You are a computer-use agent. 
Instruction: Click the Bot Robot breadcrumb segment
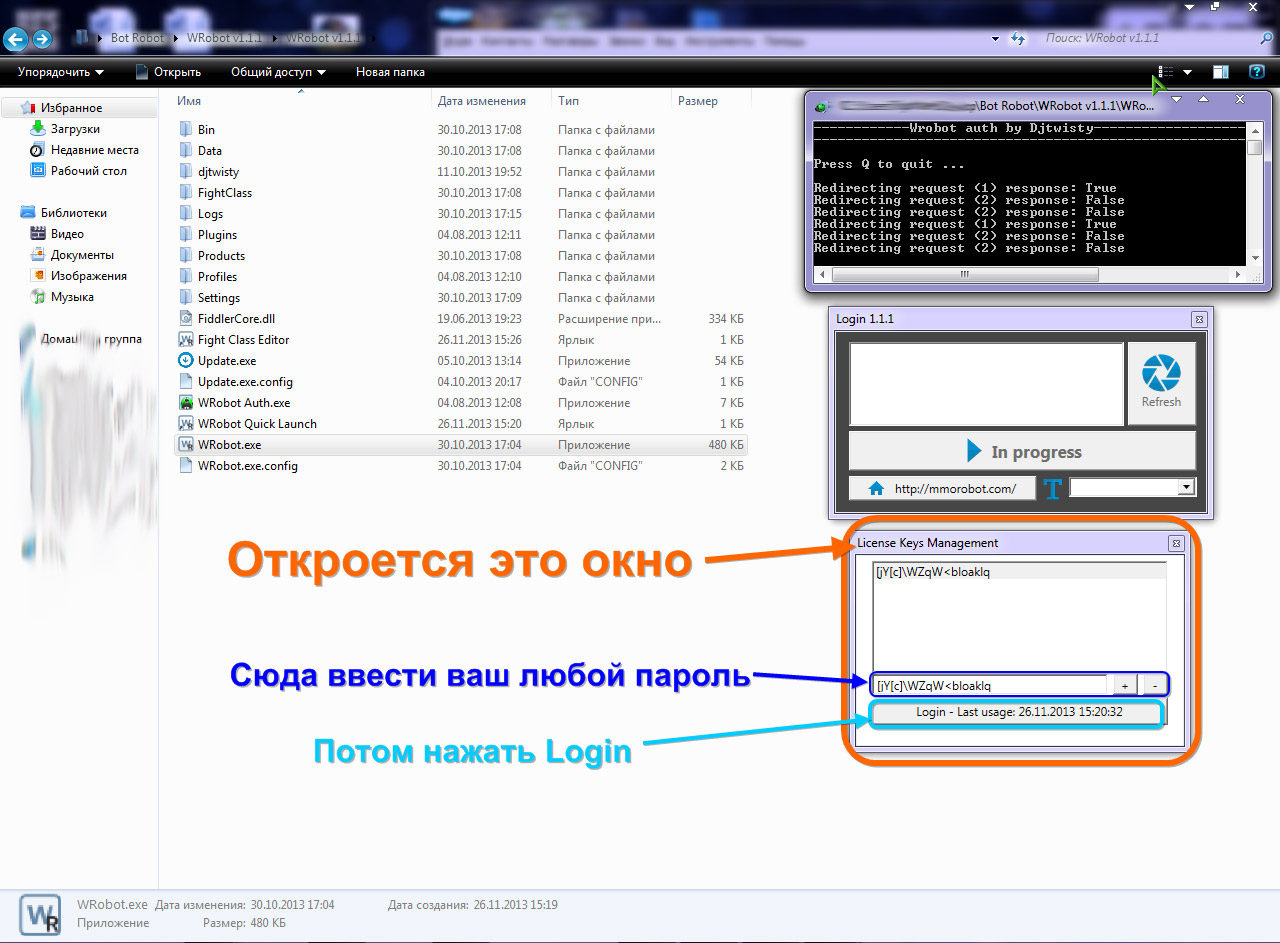point(136,38)
